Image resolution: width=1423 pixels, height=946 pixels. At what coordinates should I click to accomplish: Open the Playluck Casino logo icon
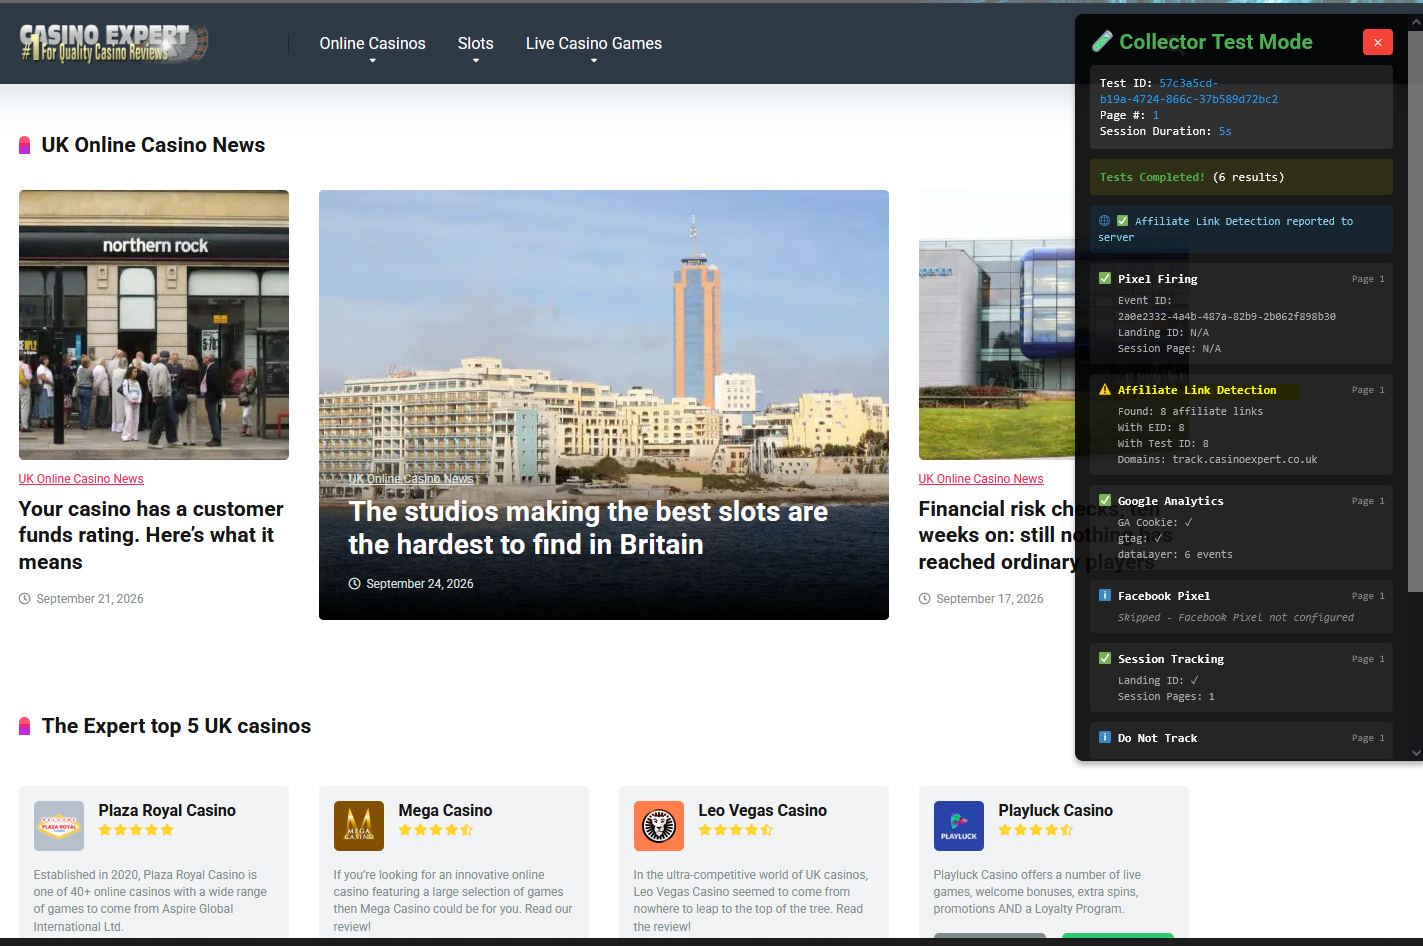tap(959, 826)
